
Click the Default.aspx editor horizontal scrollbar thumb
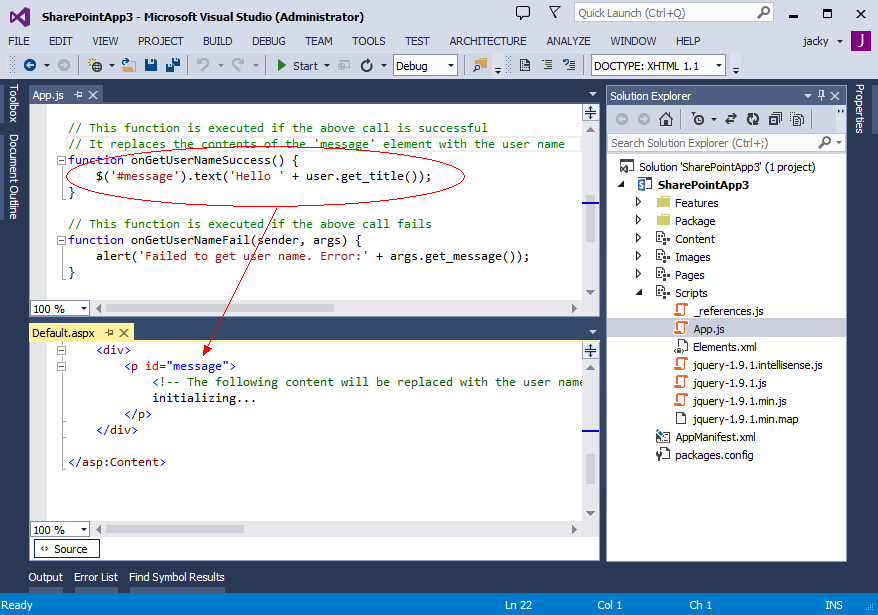coord(175,529)
